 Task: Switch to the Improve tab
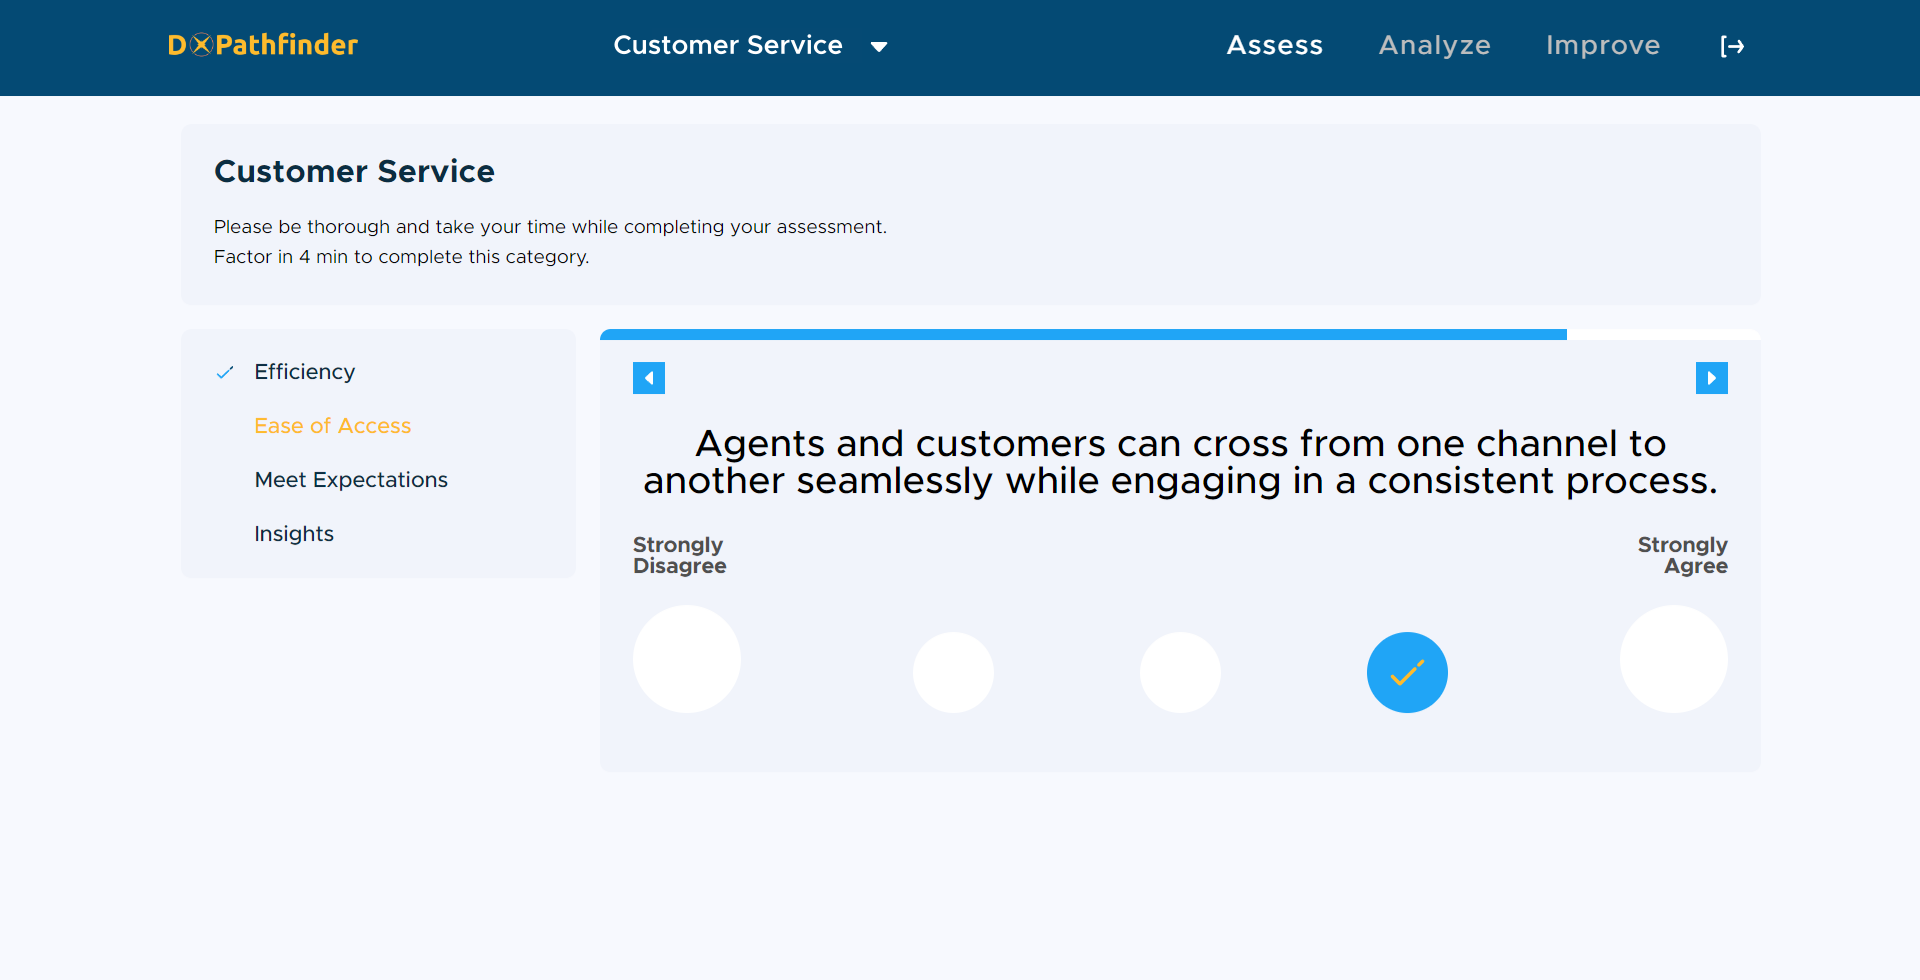click(x=1602, y=45)
